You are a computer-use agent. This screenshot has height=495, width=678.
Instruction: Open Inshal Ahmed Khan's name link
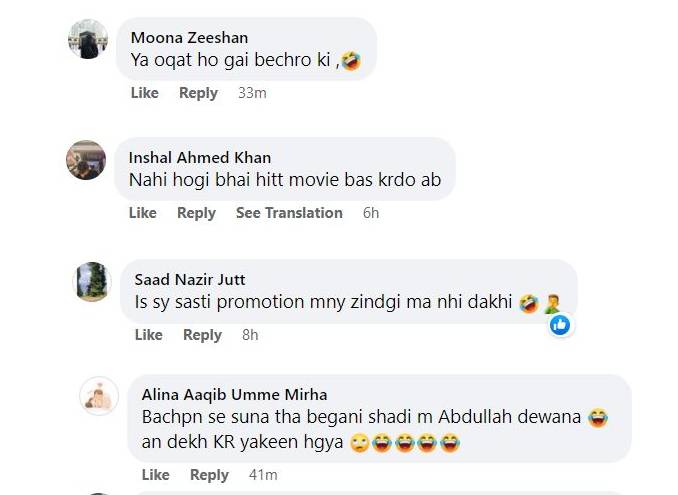coord(200,158)
